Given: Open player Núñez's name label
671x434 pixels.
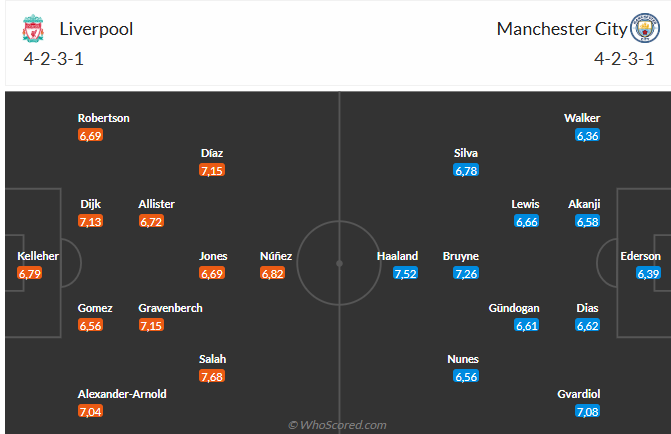Looking at the screenshot, I should (x=276, y=256).
